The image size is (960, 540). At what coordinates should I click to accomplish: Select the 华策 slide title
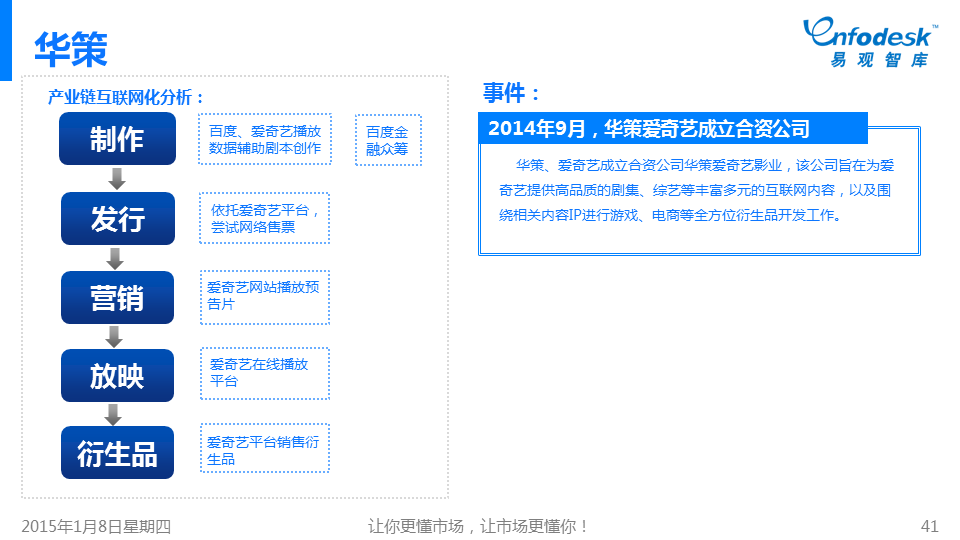coord(71,48)
